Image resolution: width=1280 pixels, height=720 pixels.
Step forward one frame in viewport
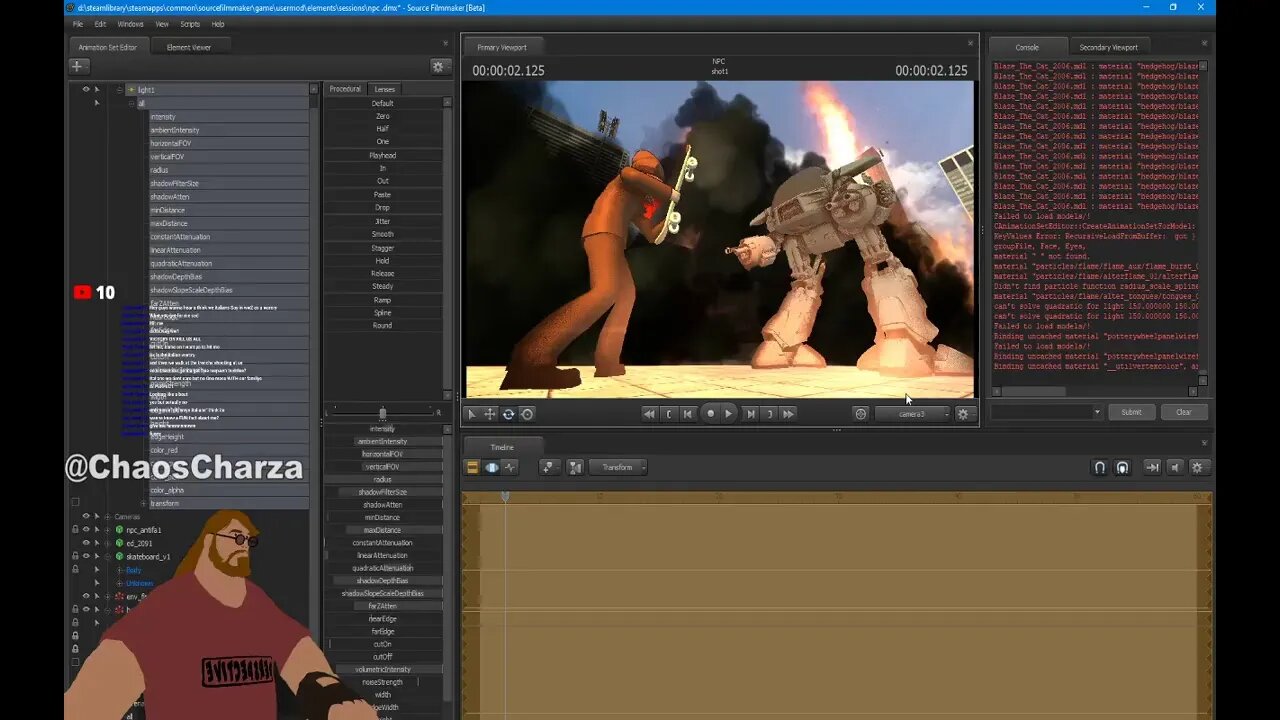point(750,414)
